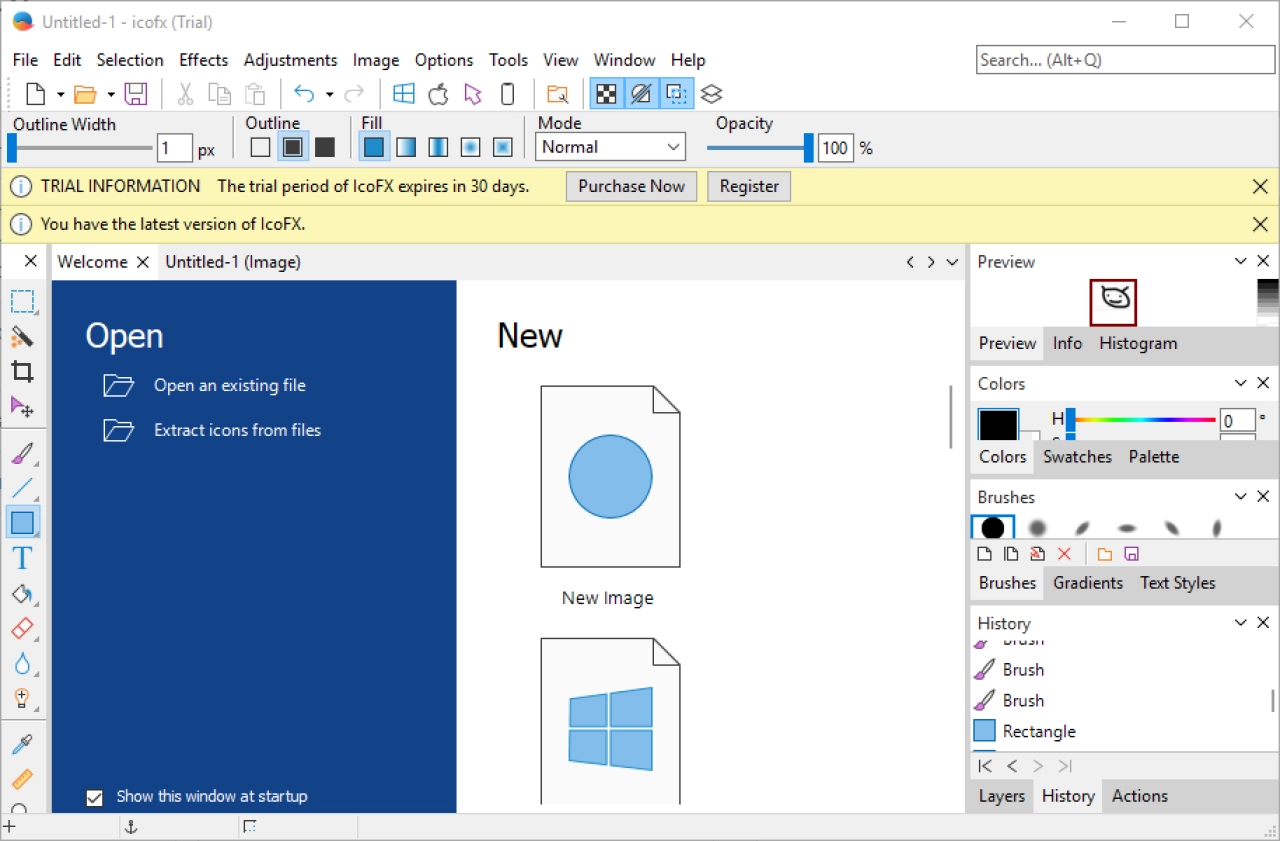Switch to the Swatches tab

coord(1077,457)
